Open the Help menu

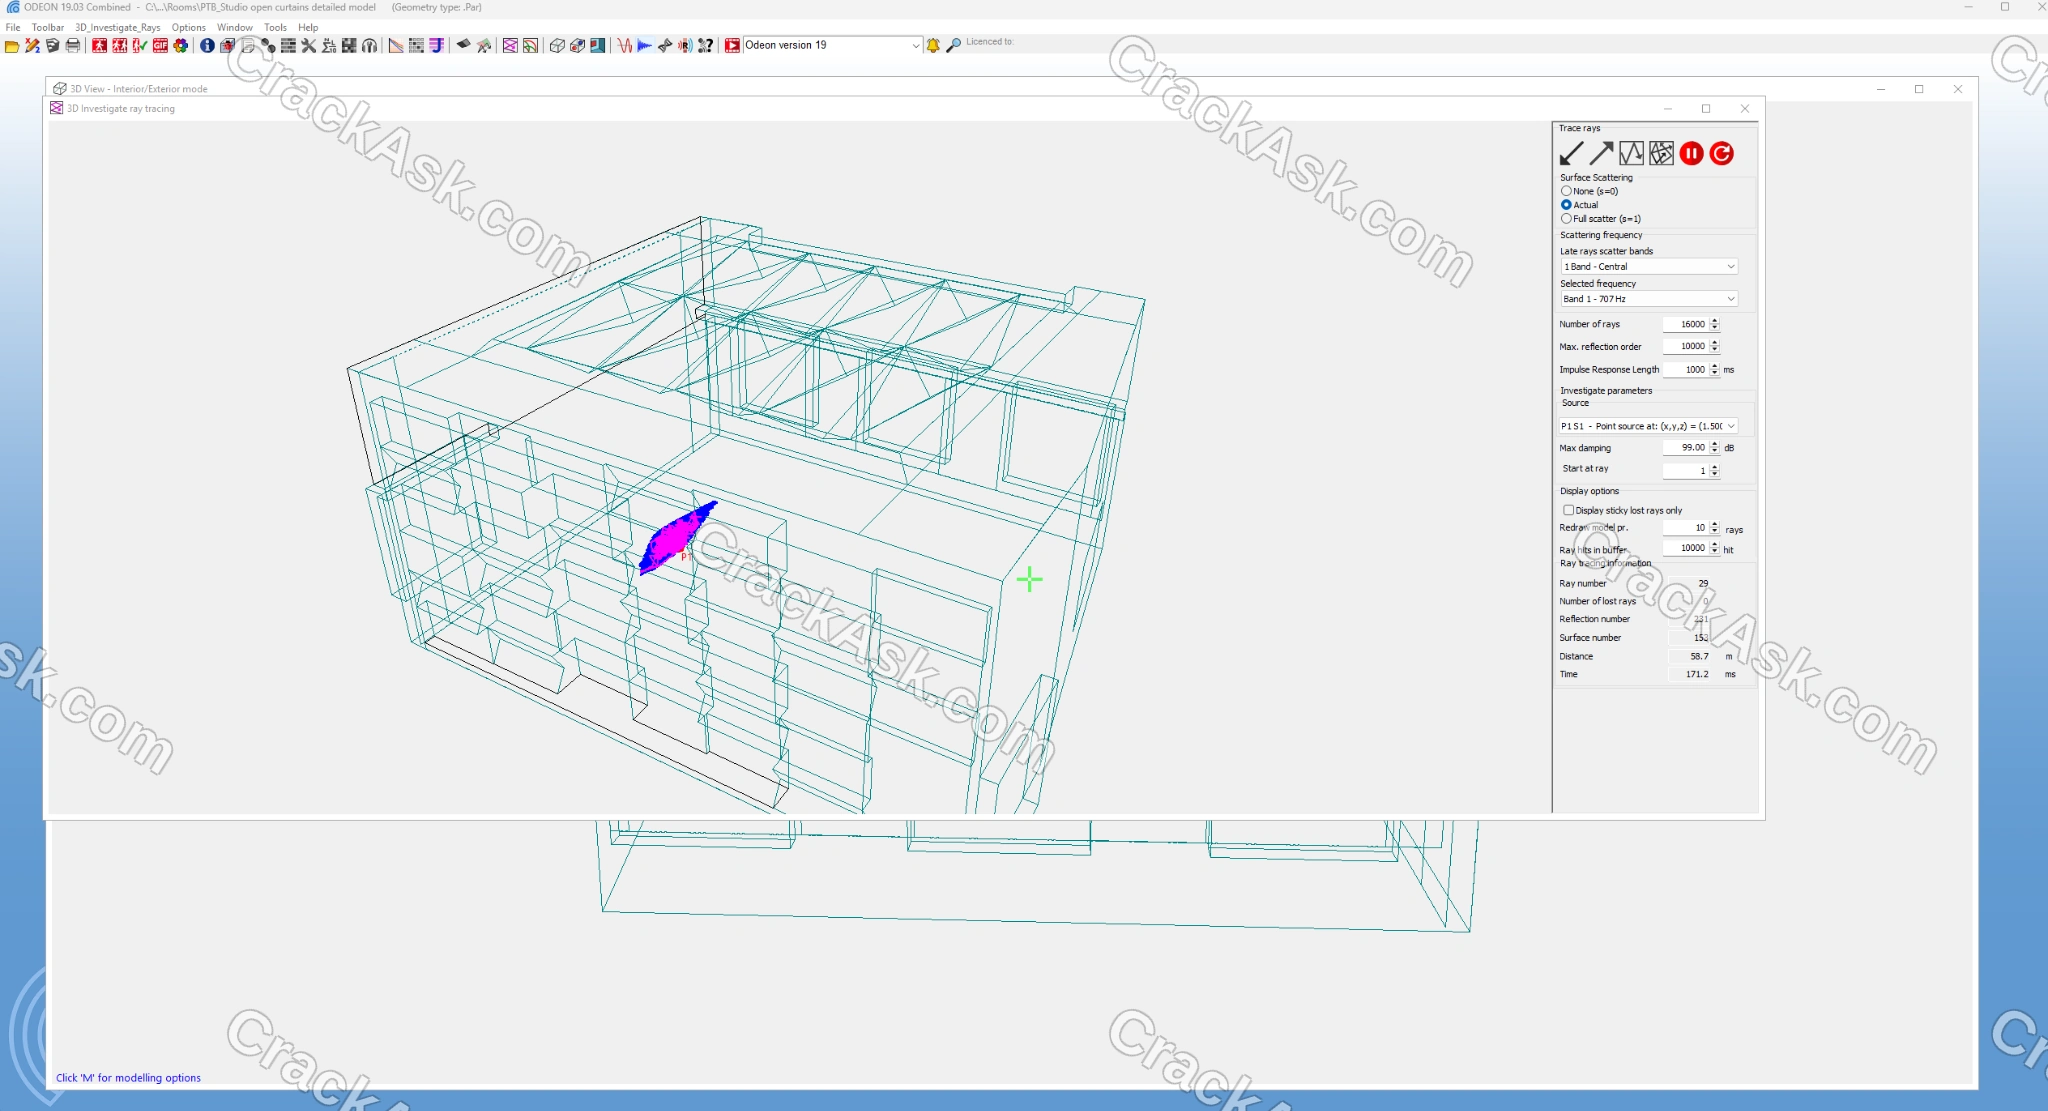(308, 27)
